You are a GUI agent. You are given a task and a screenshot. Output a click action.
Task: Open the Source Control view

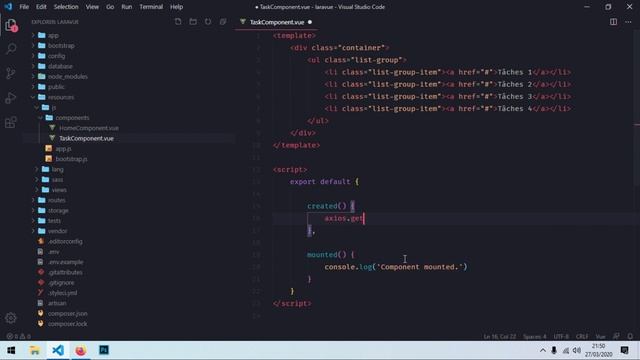click(11, 73)
